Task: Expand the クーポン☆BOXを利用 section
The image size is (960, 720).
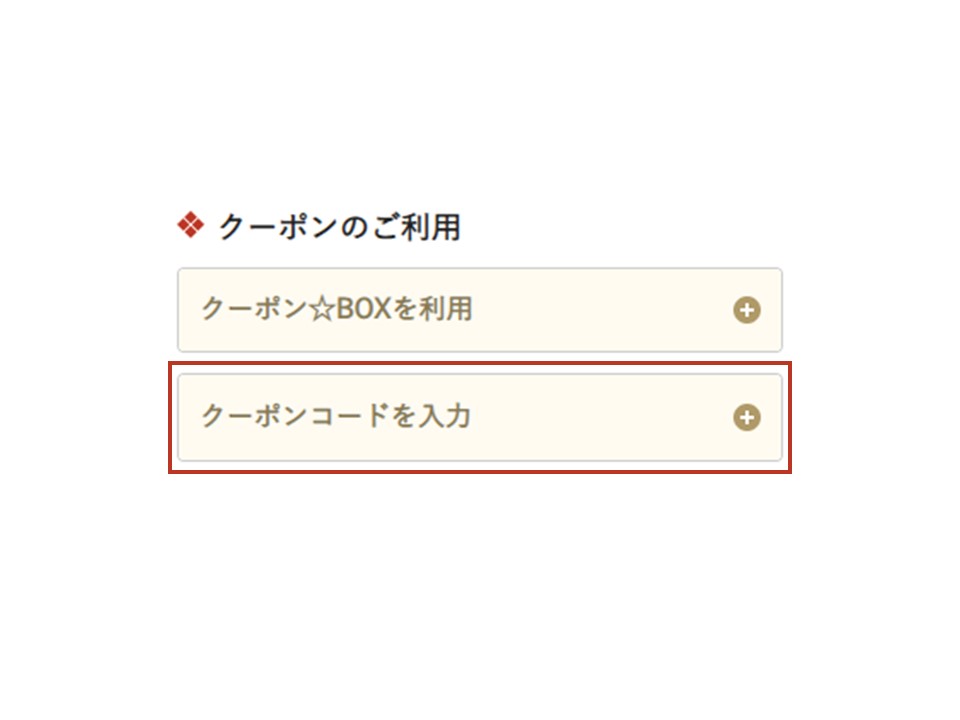Action: click(479, 310)
